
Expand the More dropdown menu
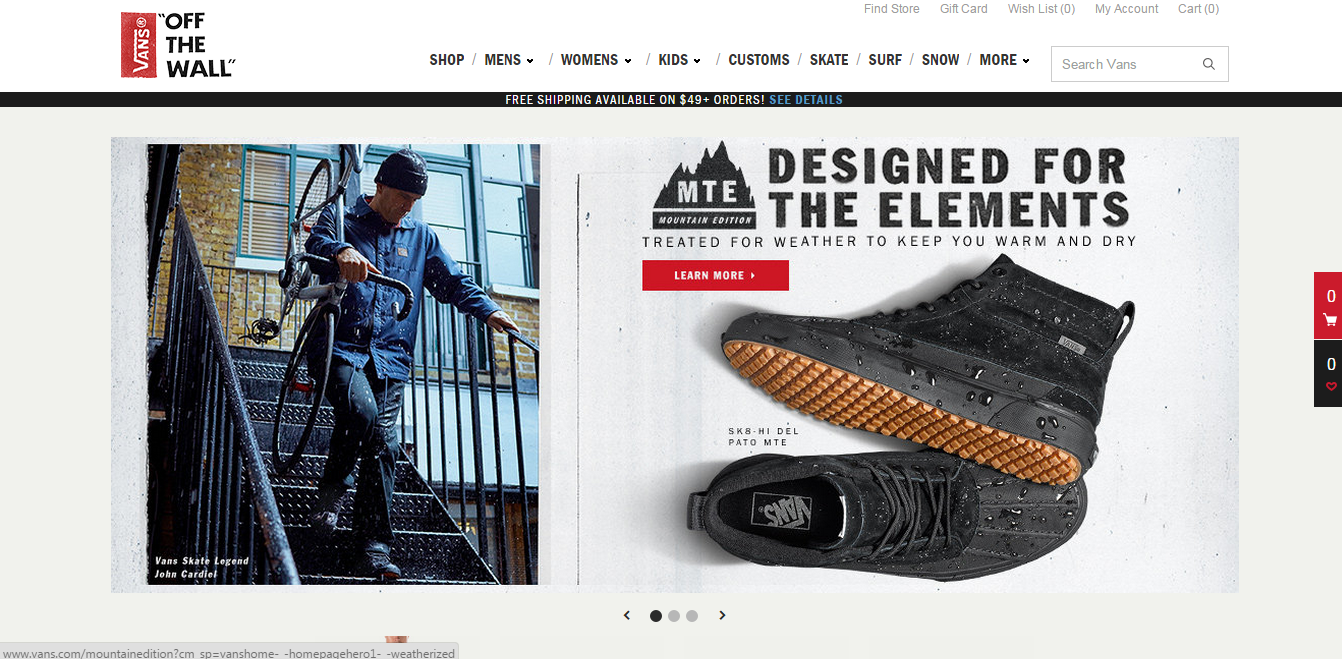coord(1005,60)
